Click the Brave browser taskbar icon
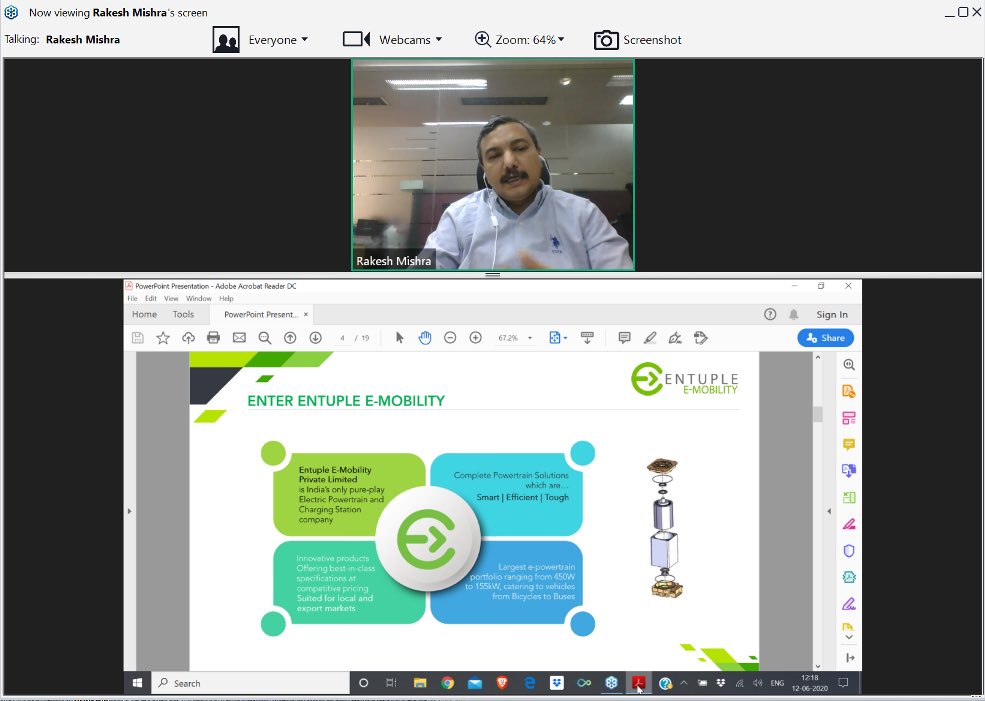The width and height of the screenshot is (985, 701). (502, 683)
